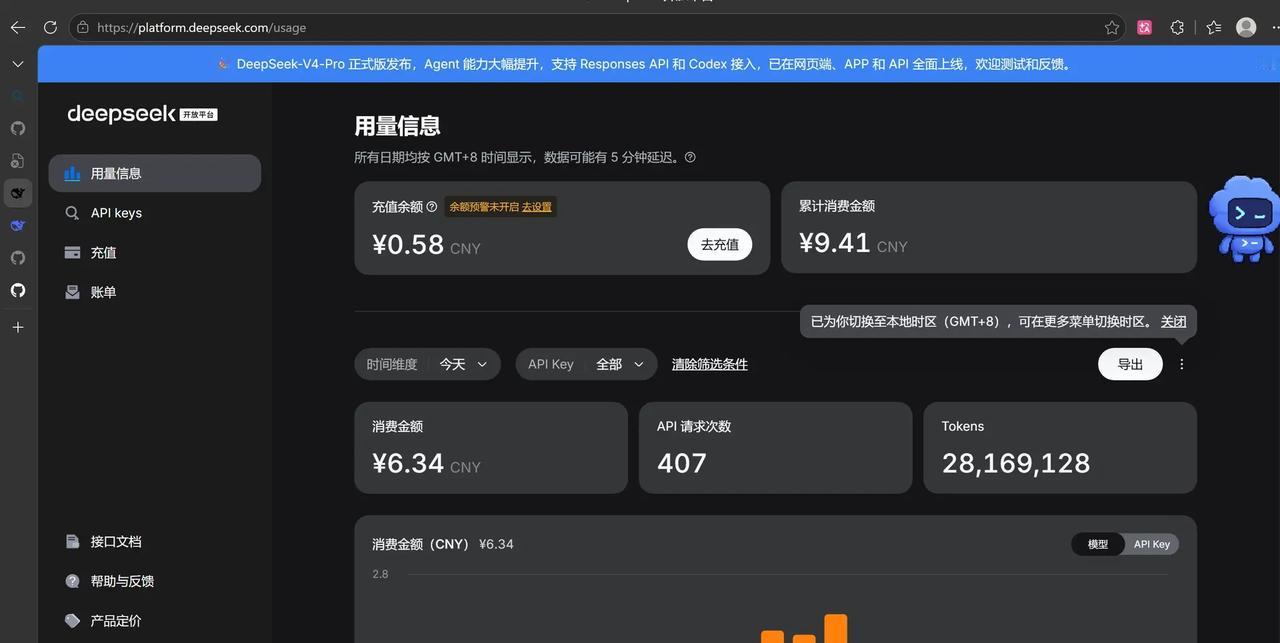
Task: Click the inbox icon beside 账单
Action: [x=72, y=292]
